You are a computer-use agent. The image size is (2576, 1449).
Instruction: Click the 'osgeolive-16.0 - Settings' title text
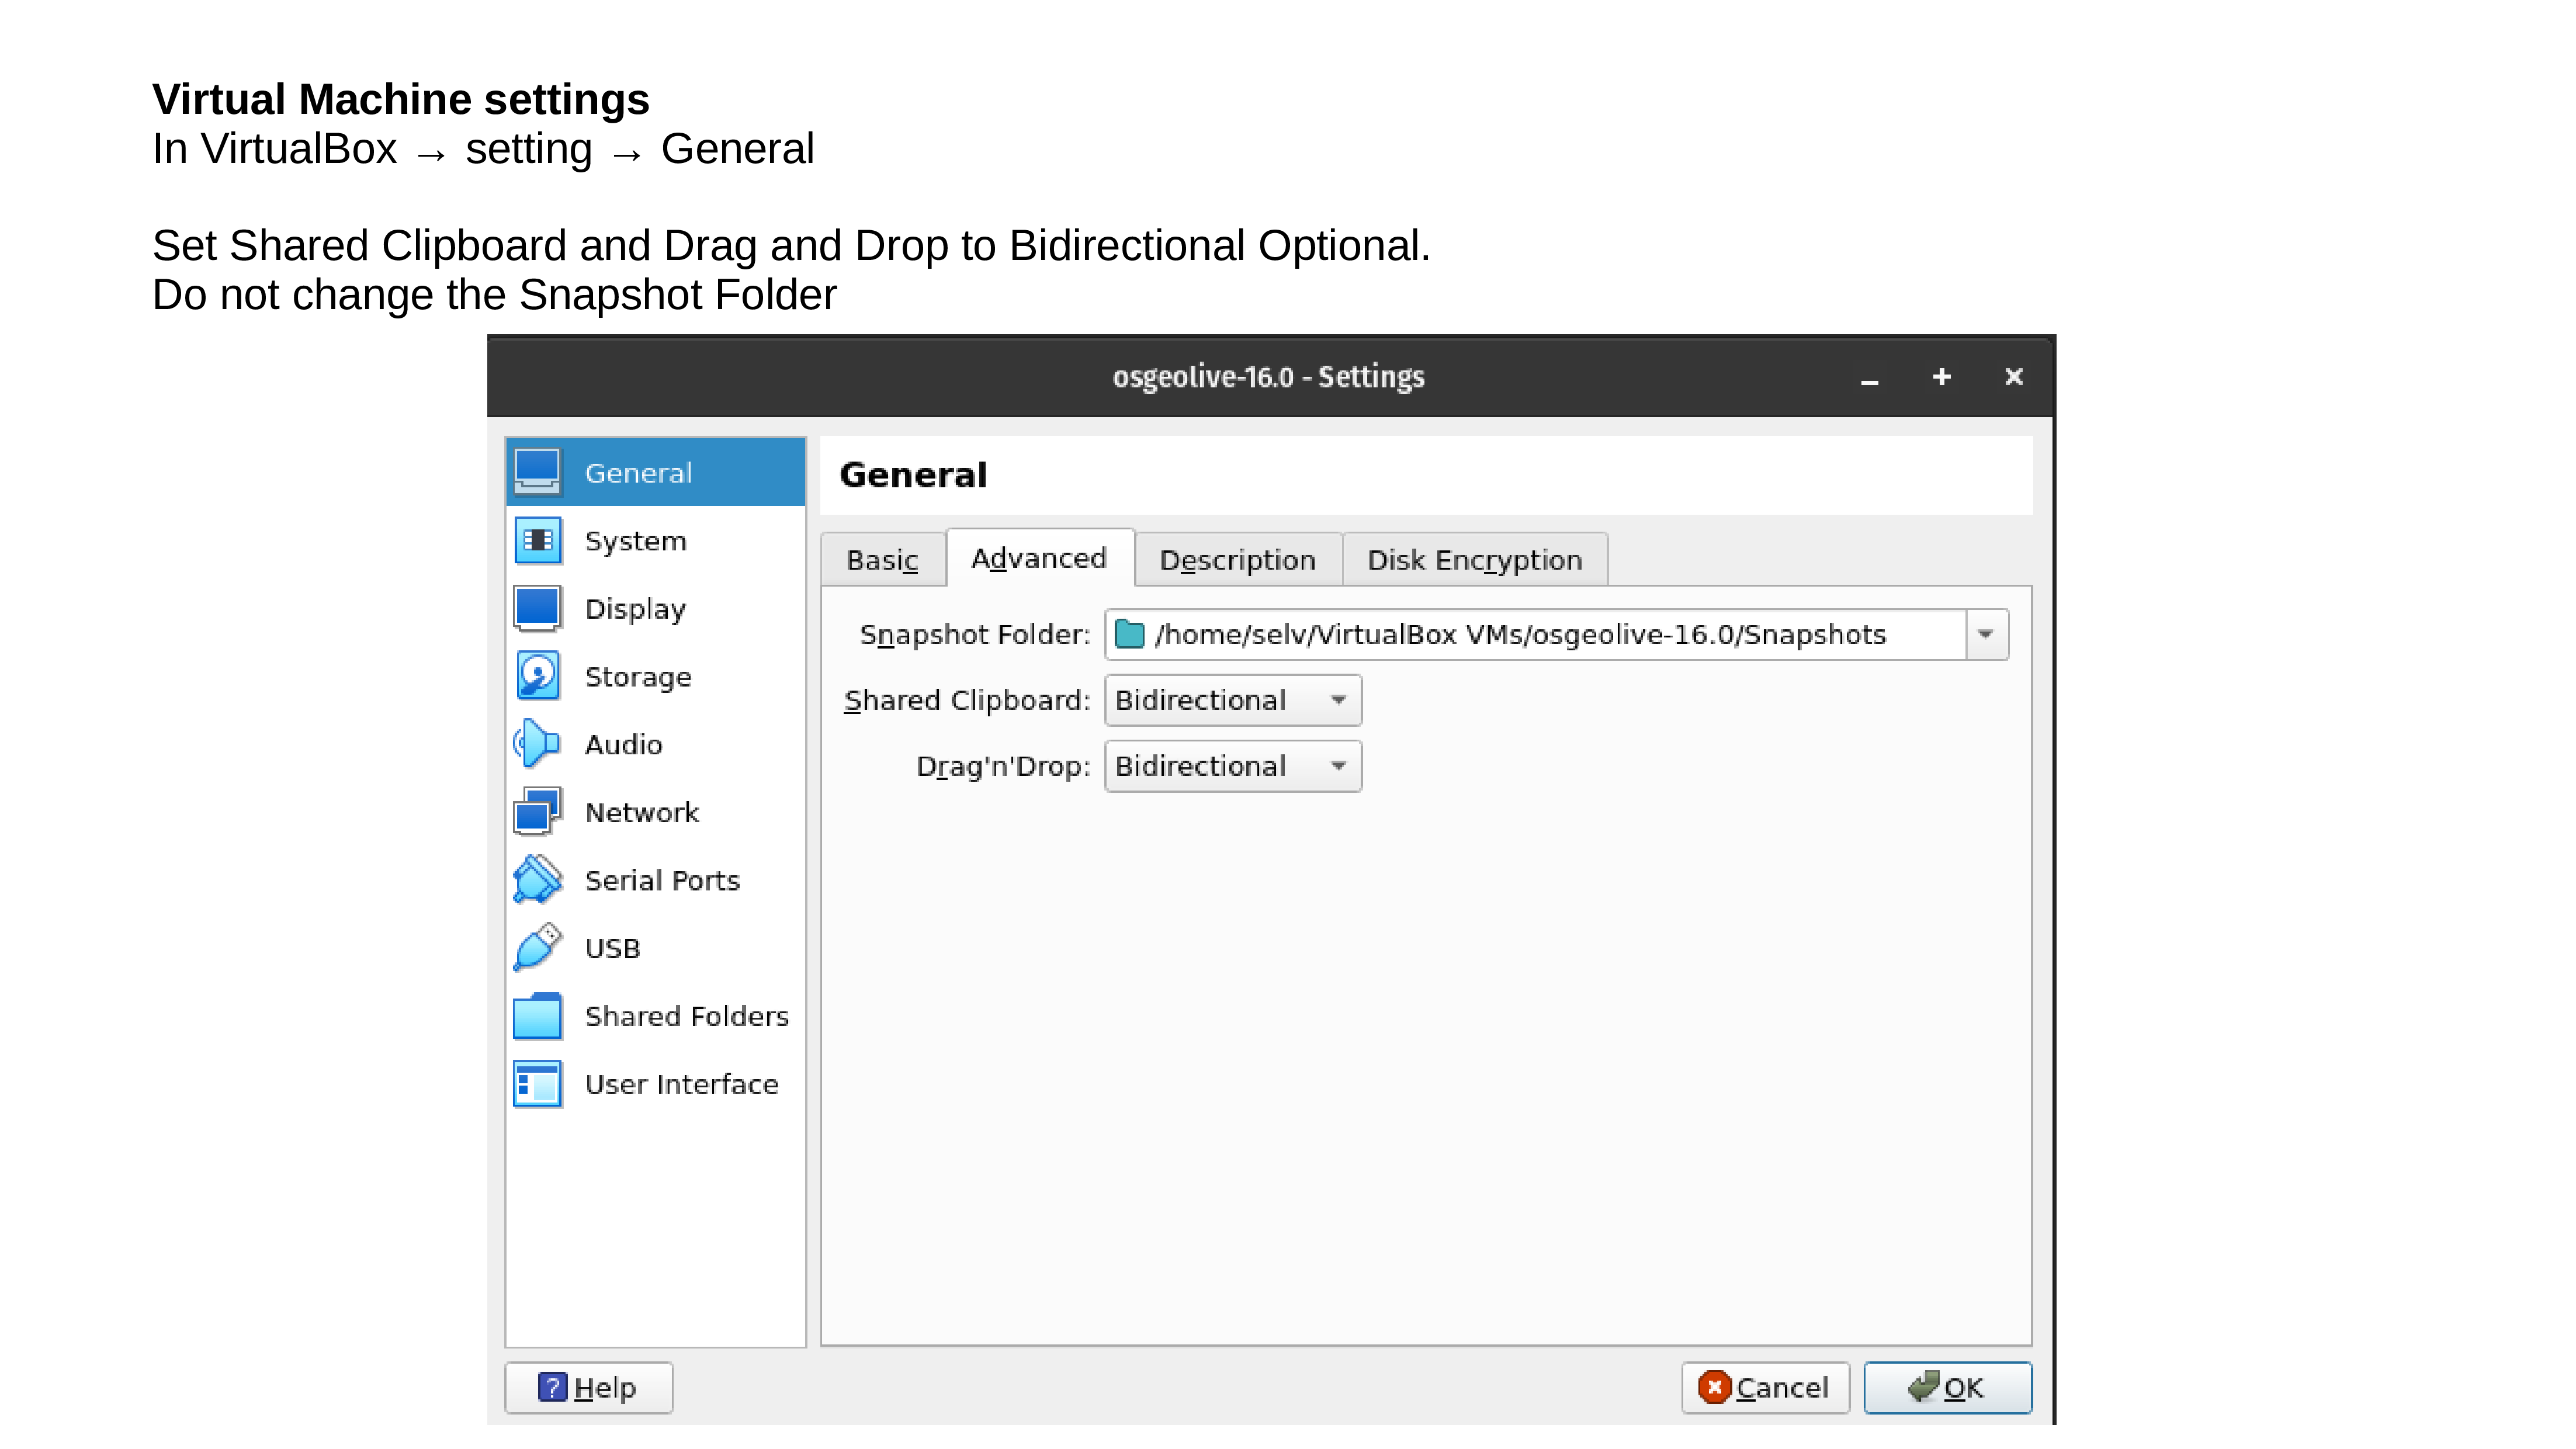[x=1268, y=376]
